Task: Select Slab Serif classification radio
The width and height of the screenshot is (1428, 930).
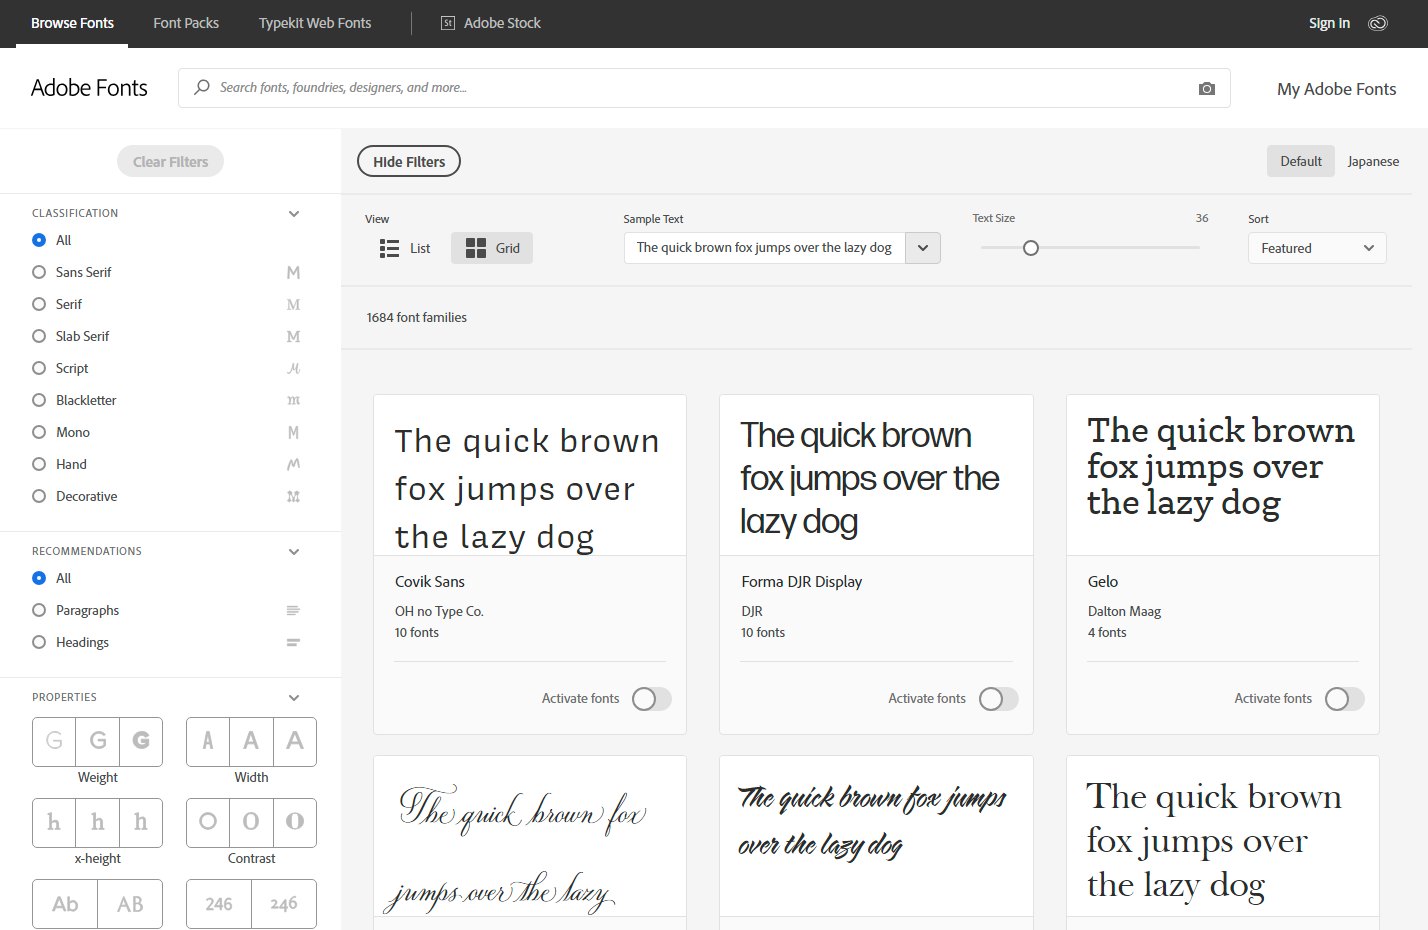Action: coord(39,336)
